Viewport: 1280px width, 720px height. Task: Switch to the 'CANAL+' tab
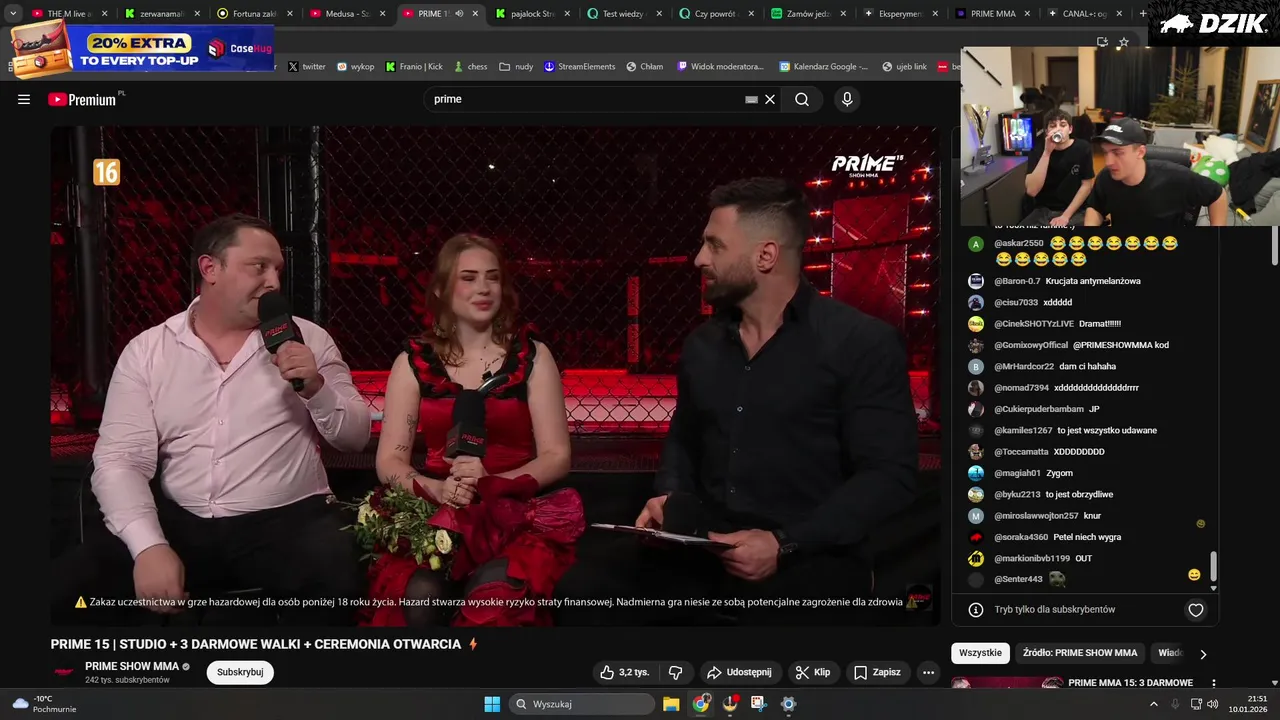pyautogui.click(x=1084, y=14)
